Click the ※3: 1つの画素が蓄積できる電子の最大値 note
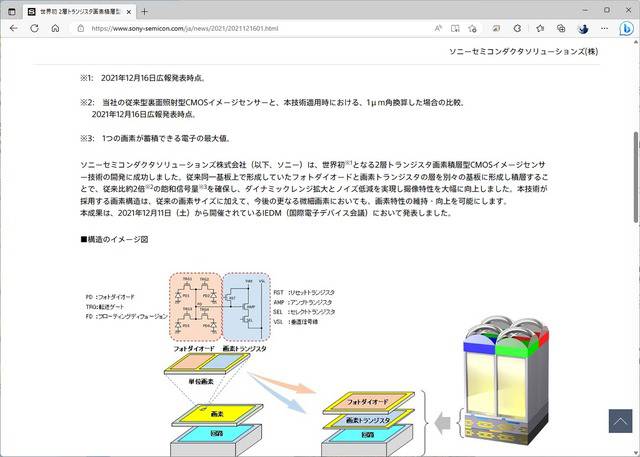This screenshot has height=457, width=640. (156, 139)
